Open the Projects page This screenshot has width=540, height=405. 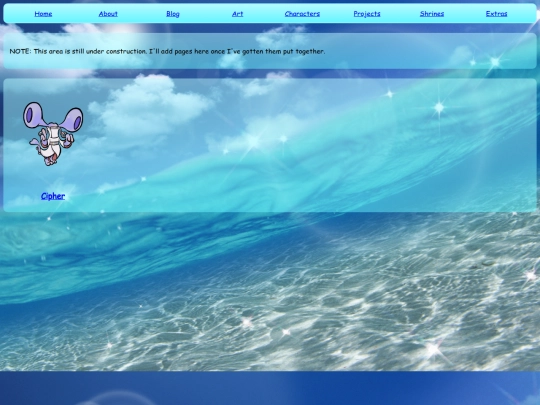pos(367,14)
